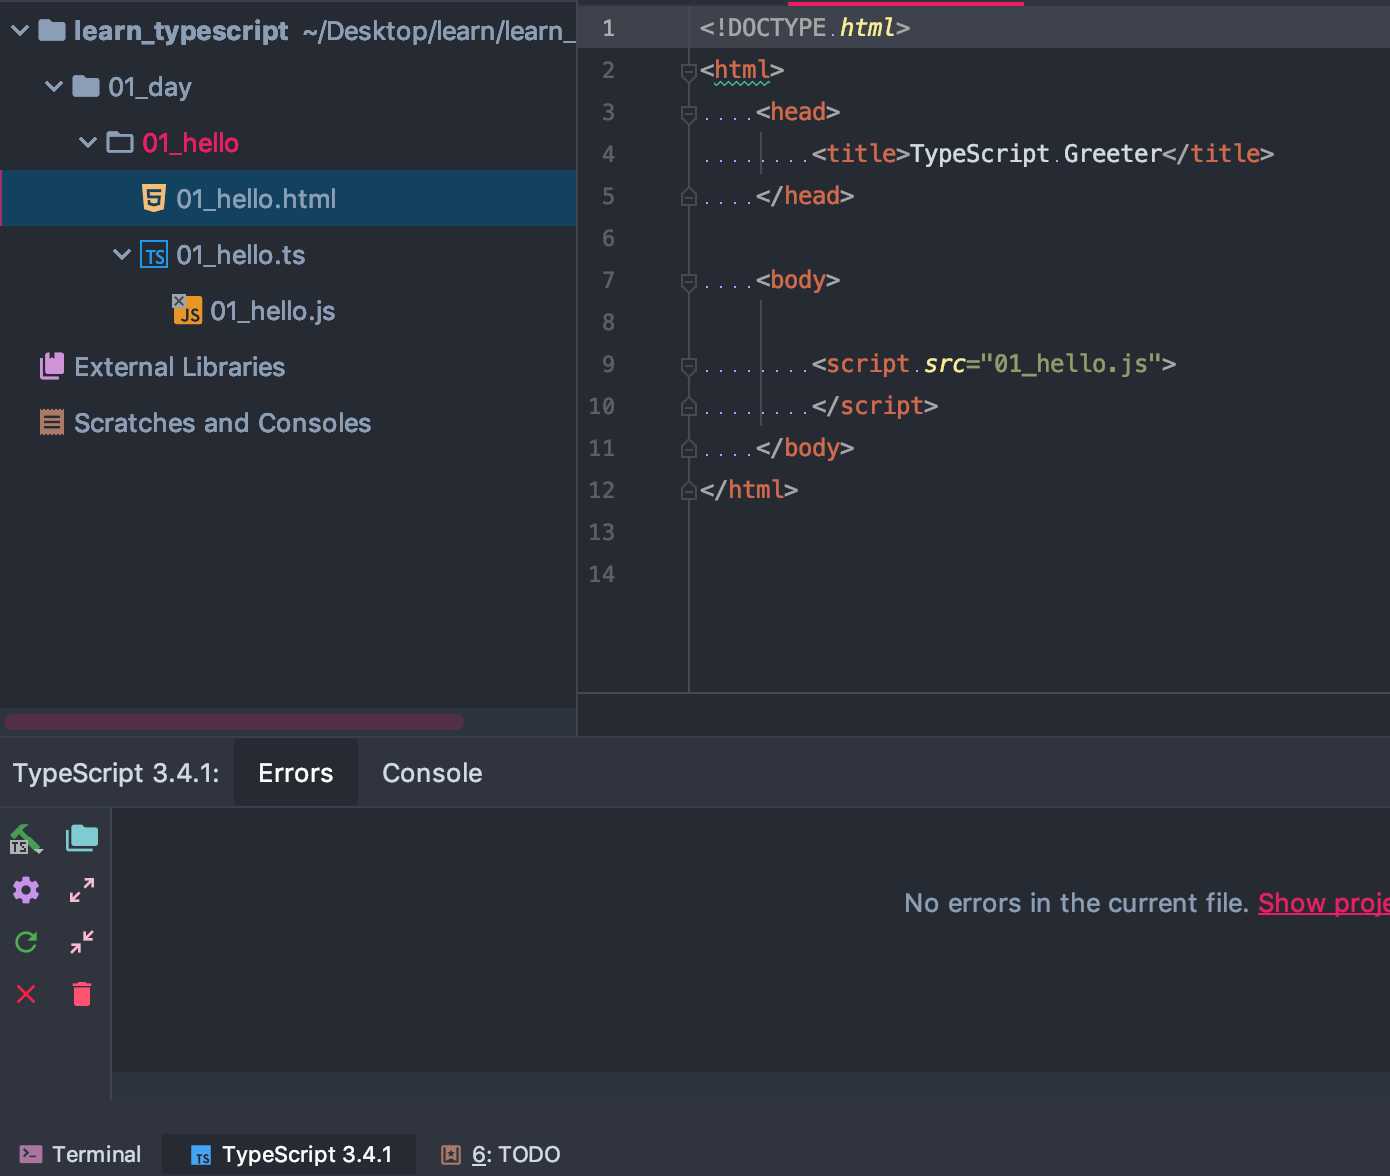Viewport: 1390px width, 1176px height.
Task: Click line number 9 in the gutter
Action: tap(608, 364)
